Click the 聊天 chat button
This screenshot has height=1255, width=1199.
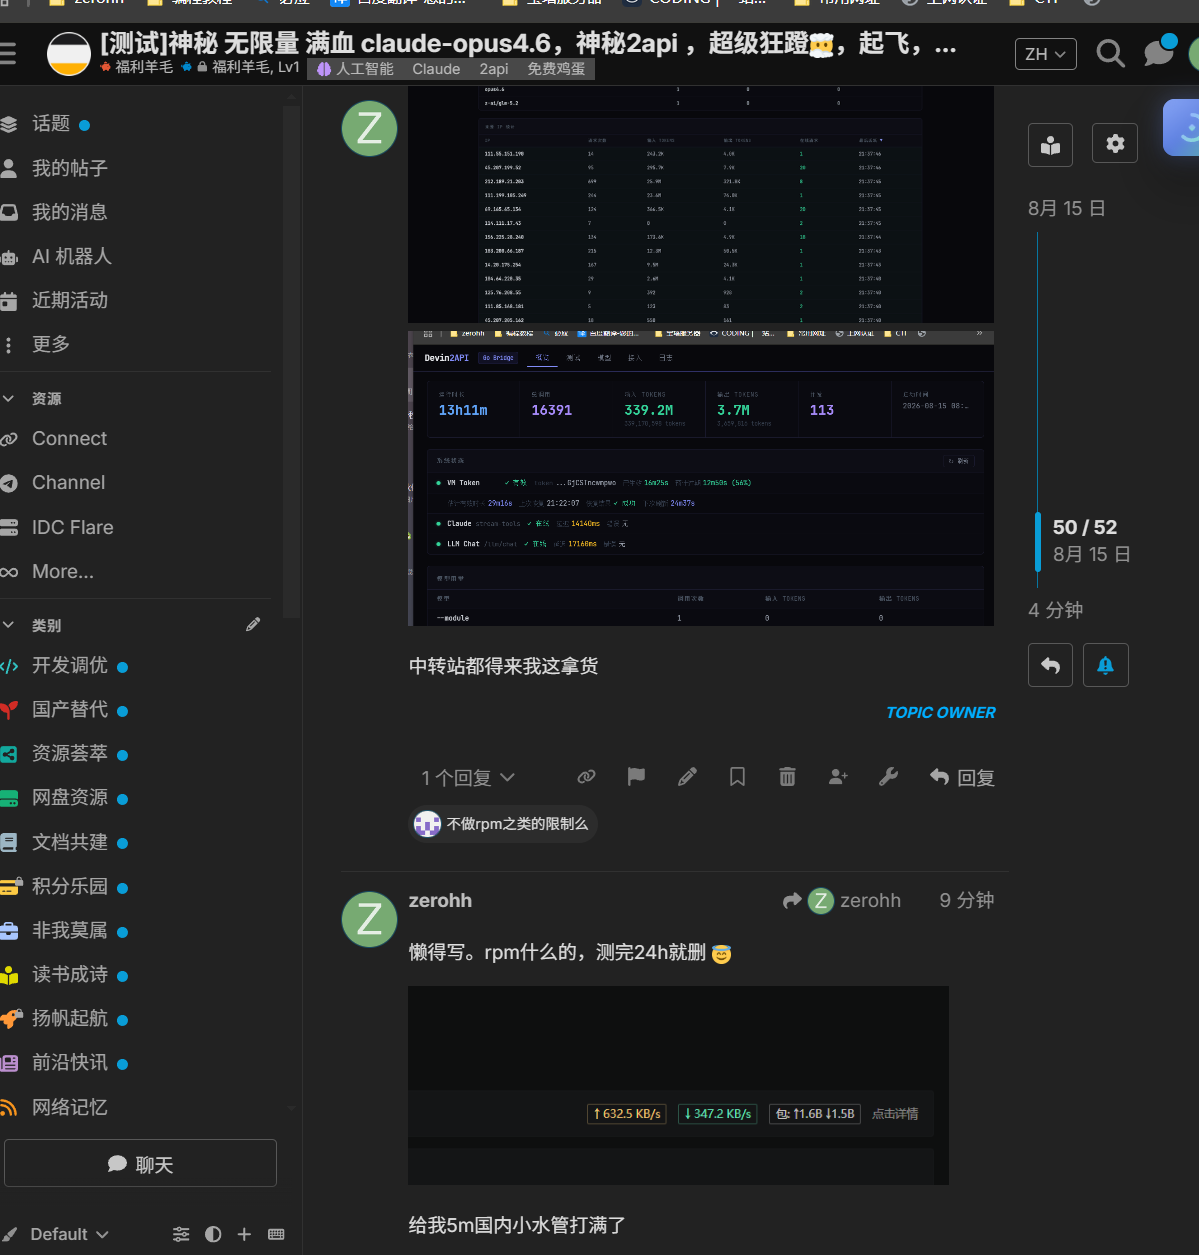point(140,1164)
